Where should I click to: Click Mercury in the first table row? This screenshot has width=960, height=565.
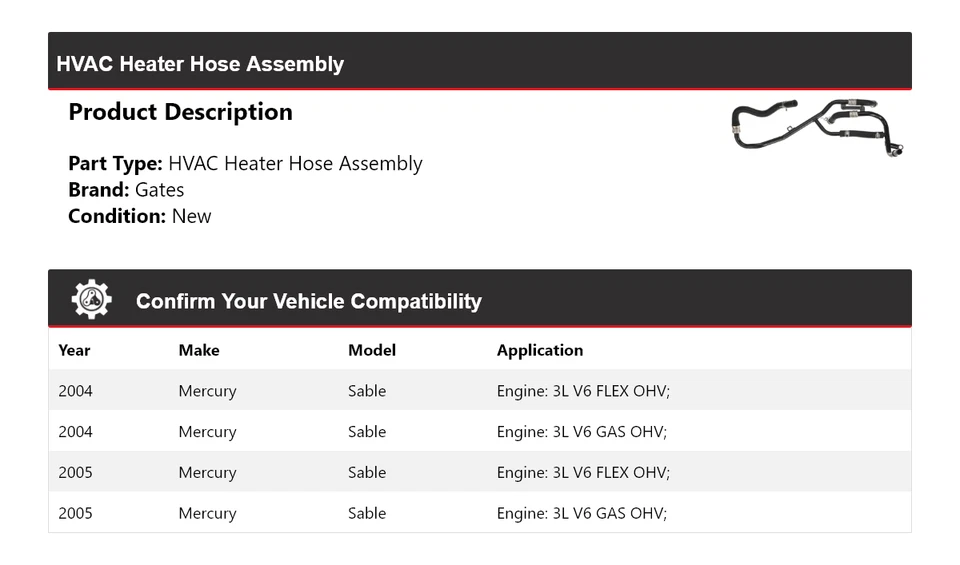click(x=207, y=391)
